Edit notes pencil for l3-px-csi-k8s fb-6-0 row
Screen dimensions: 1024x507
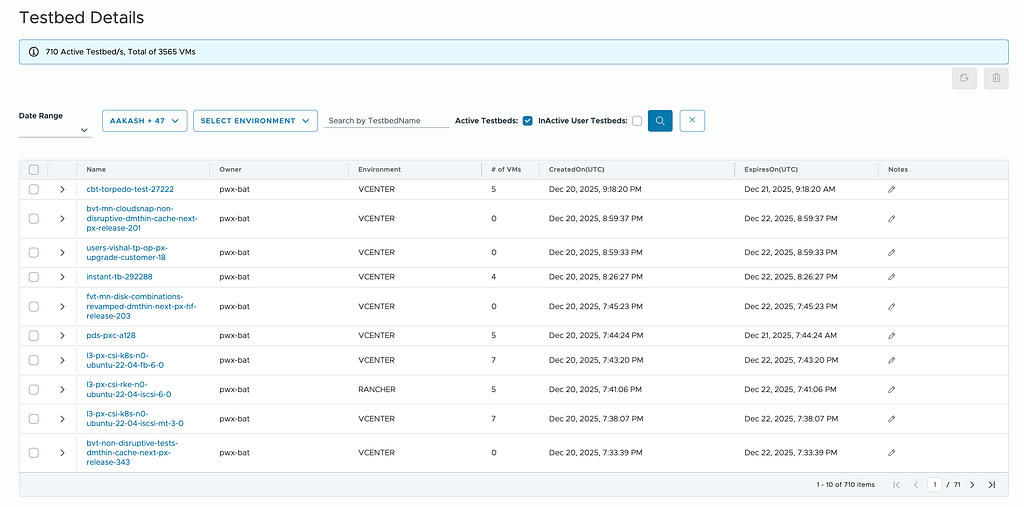[x=891, y=361]
